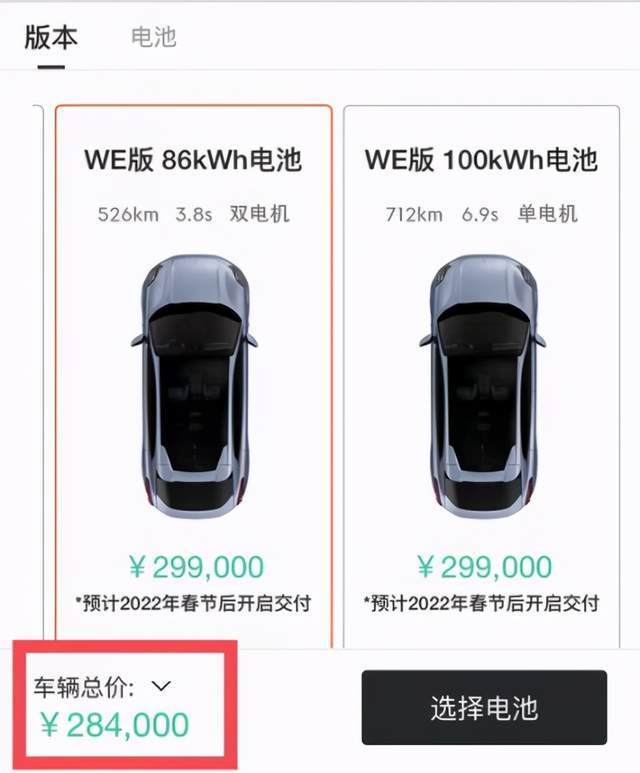This screenshot has height=773, width=640.
Task: Click the ¥284,000 total price
Action: (114, 725)
